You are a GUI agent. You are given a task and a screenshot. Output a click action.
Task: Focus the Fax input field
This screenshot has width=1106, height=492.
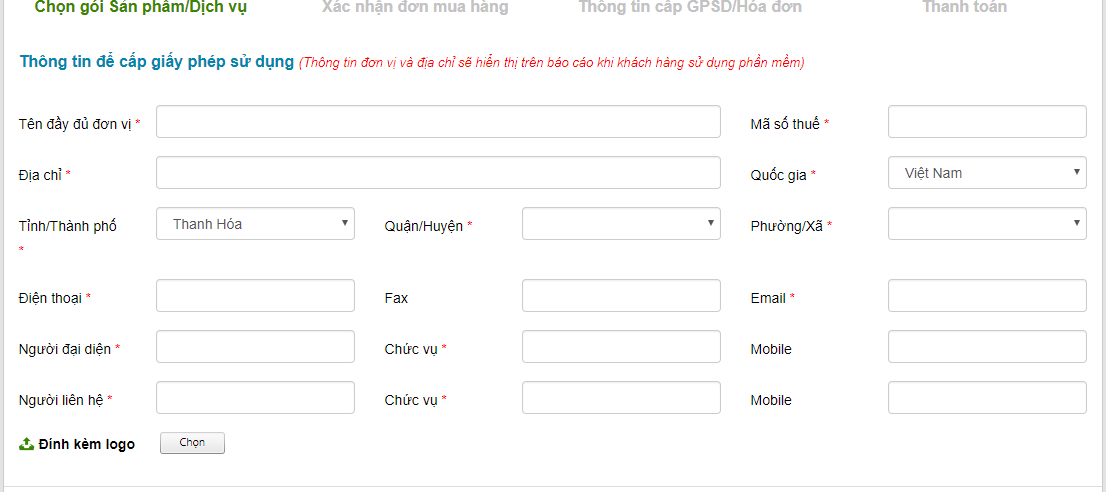621,295
